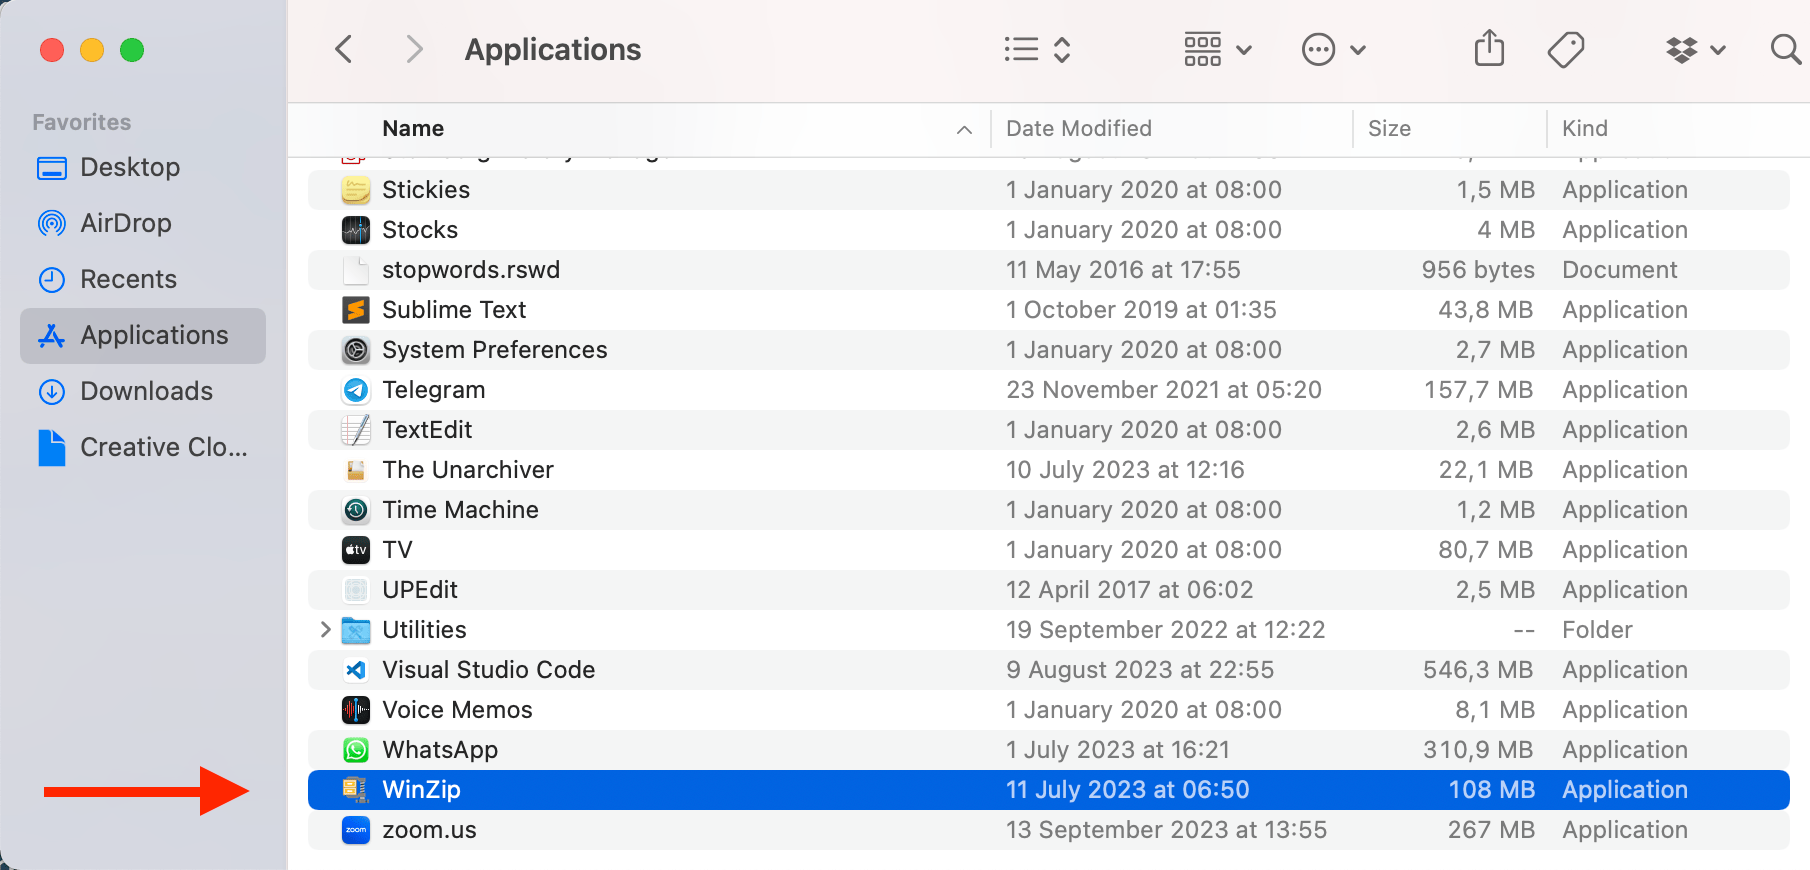Click the '13 September 2023 at 13:55' date
Image resolution: width=1810 pixels, height=870 pixels.
tap(1167, 830)
